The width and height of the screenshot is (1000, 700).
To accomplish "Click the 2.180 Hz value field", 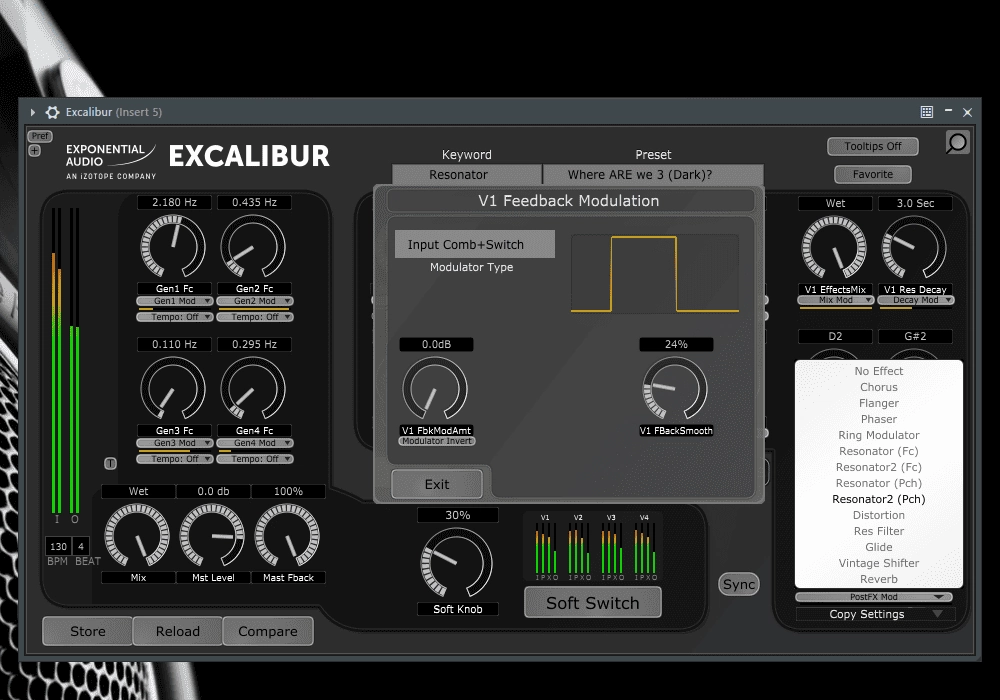I will [x=174, y=202].
